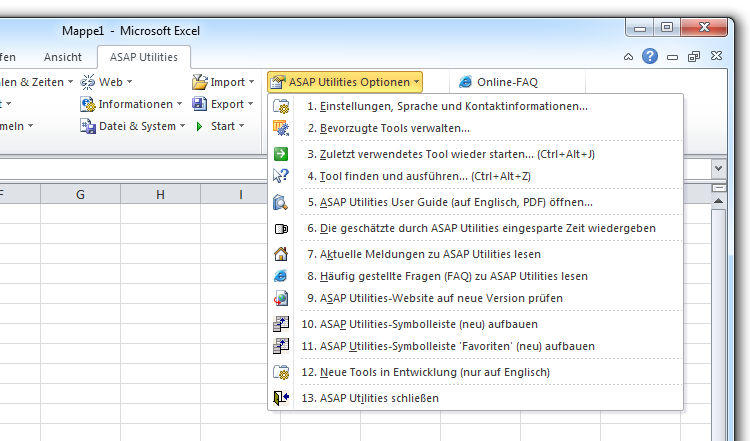Click the Export floppy disk icon
This screenshot has height=441, width=750.
point(199,104)
